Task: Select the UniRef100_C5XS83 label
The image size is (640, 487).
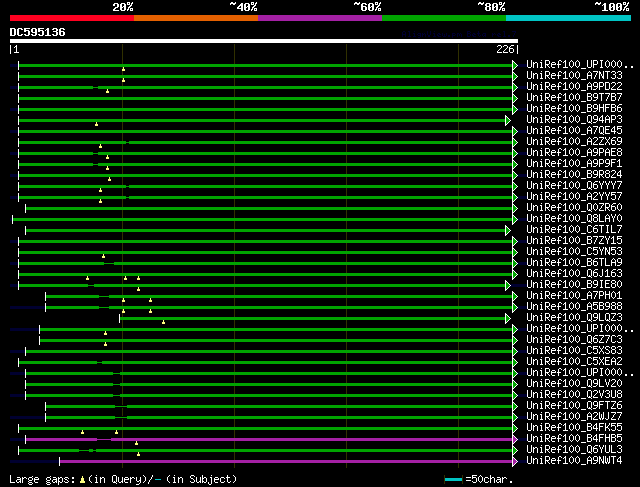Action: click(x=574, y=351)
